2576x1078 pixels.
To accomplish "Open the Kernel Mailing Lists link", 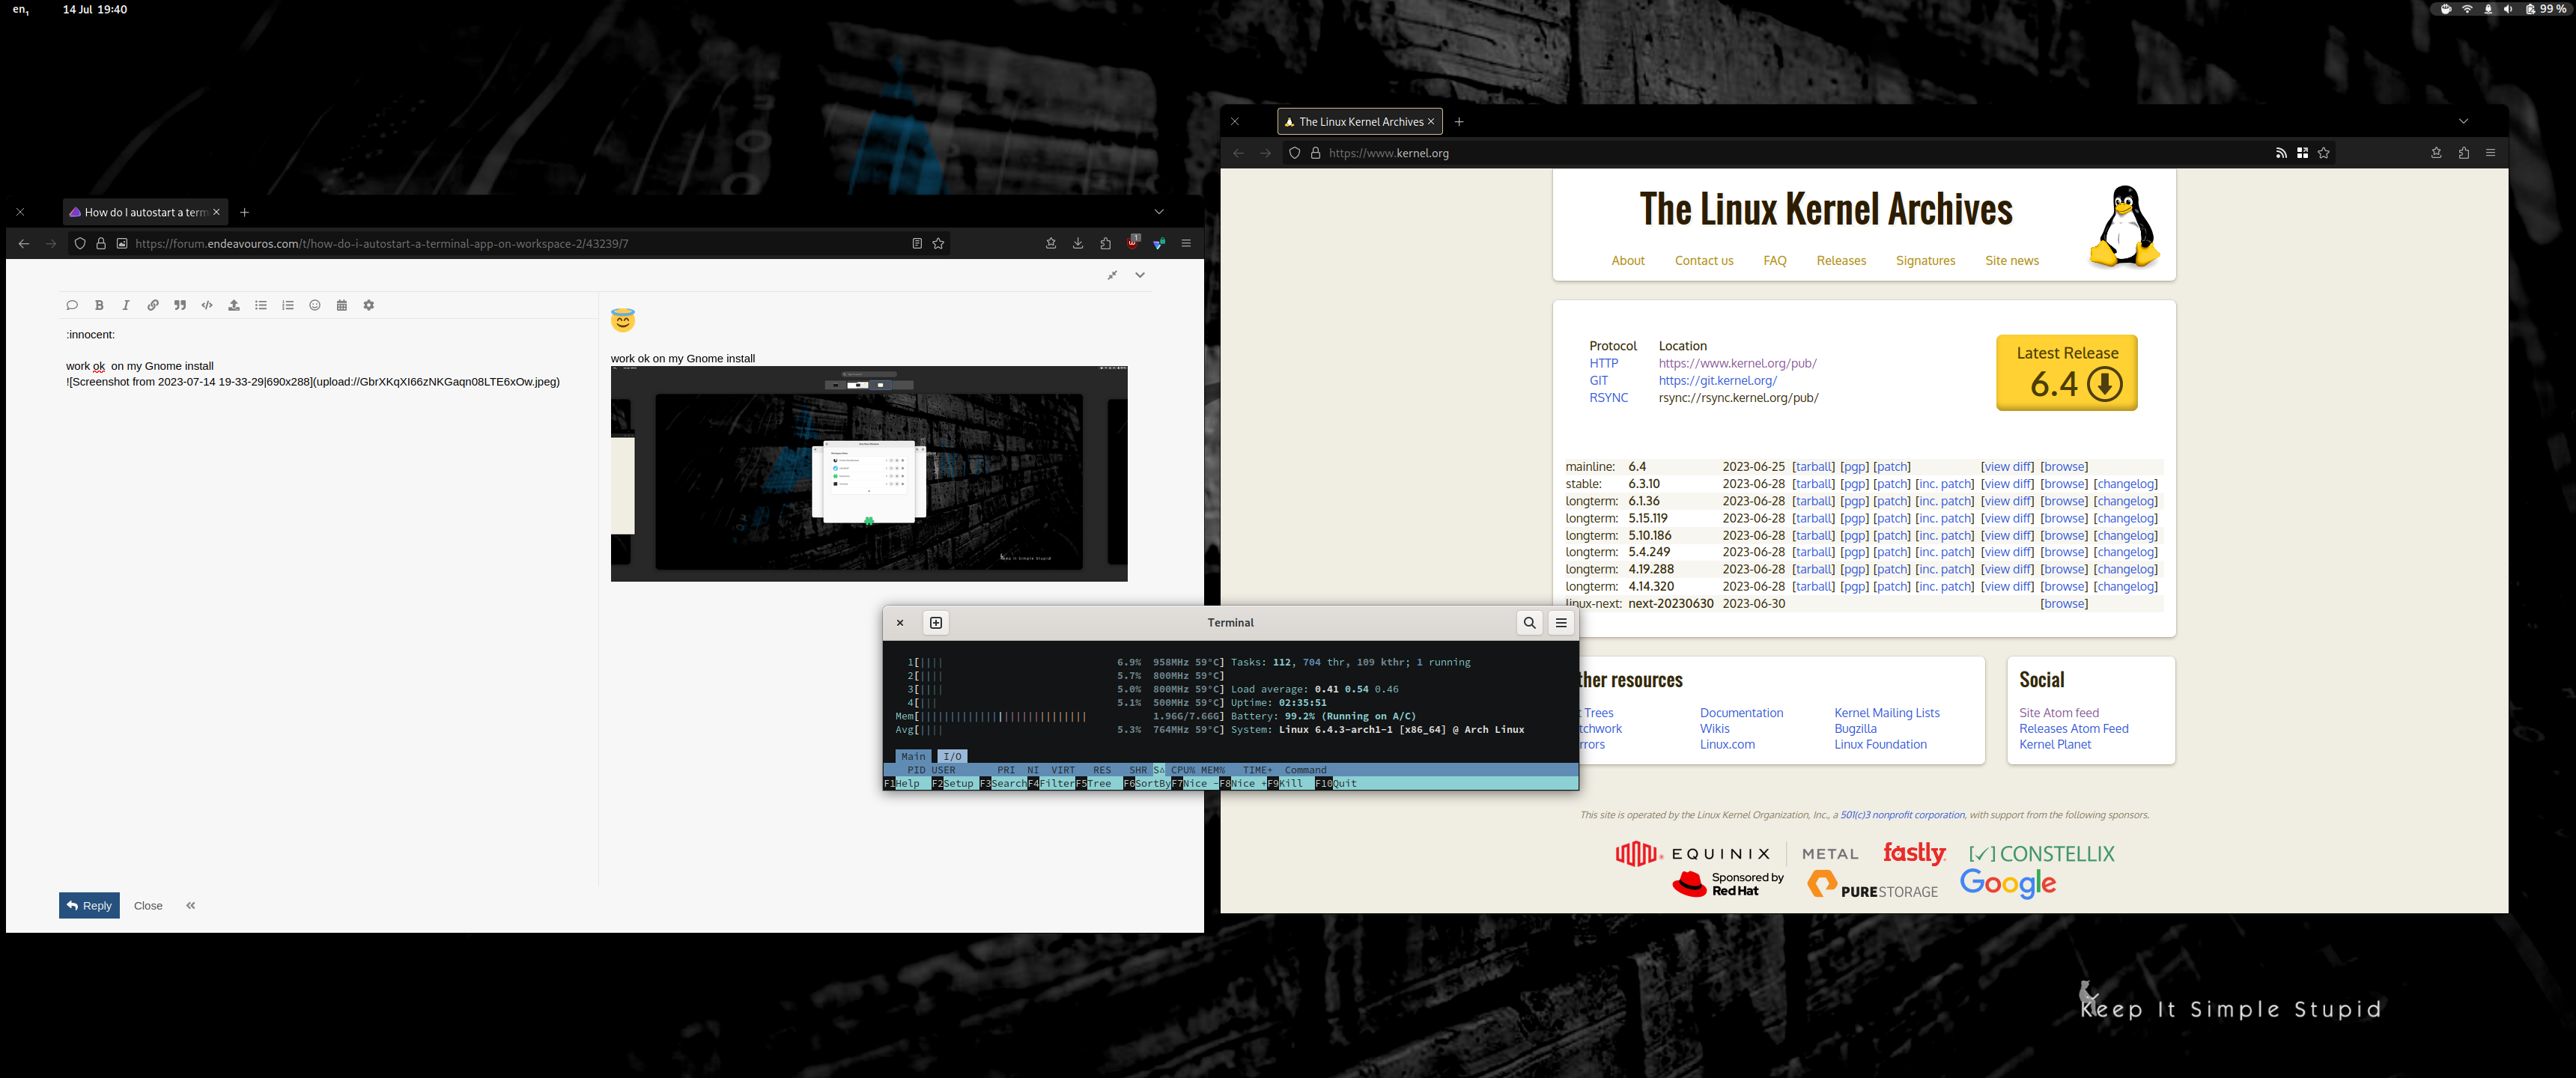I will (1886, 713).
